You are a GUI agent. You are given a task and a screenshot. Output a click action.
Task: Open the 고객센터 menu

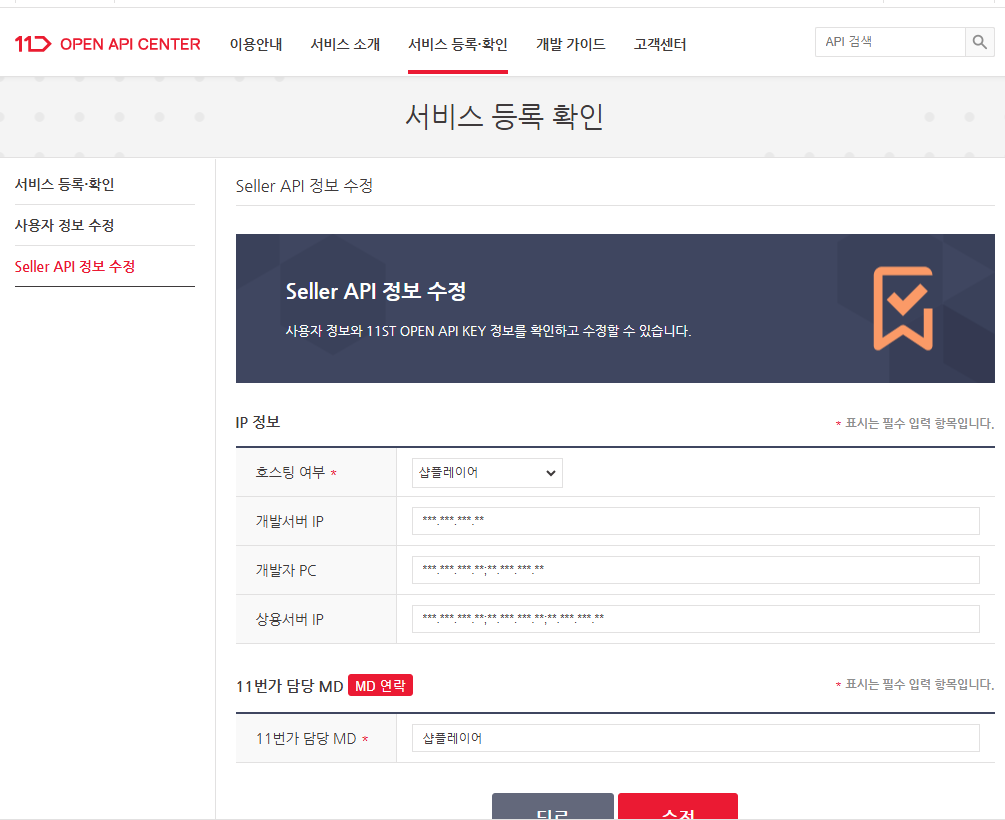click(x=660, y=44)
